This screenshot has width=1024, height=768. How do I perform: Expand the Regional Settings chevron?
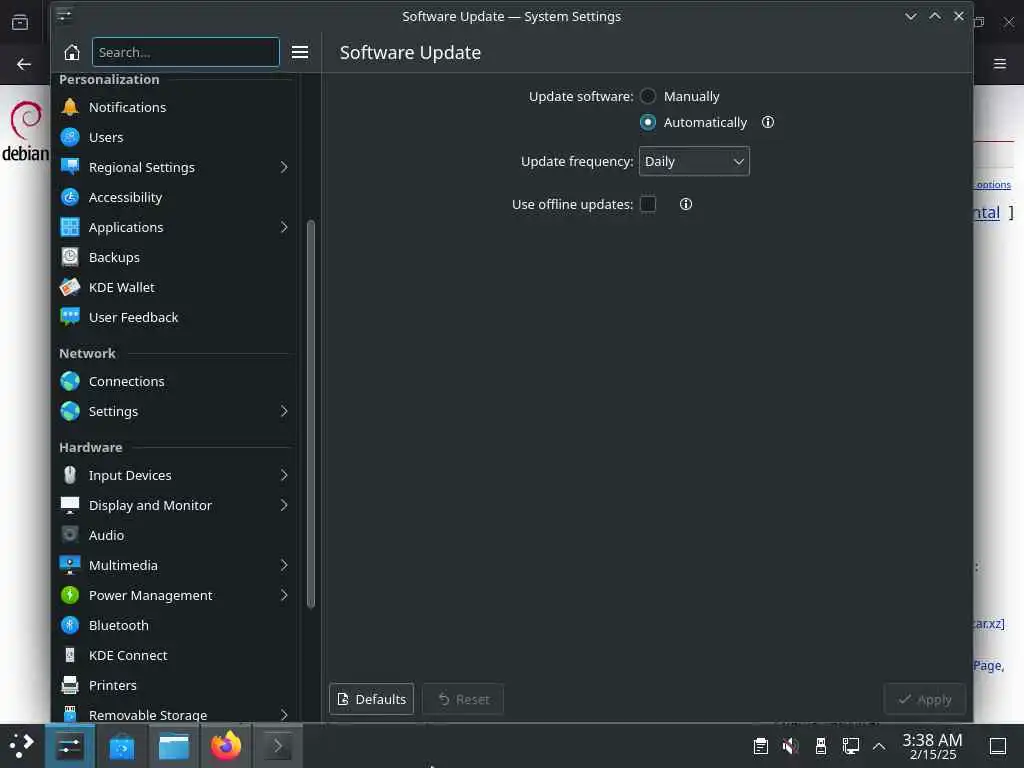click(284, 167)
